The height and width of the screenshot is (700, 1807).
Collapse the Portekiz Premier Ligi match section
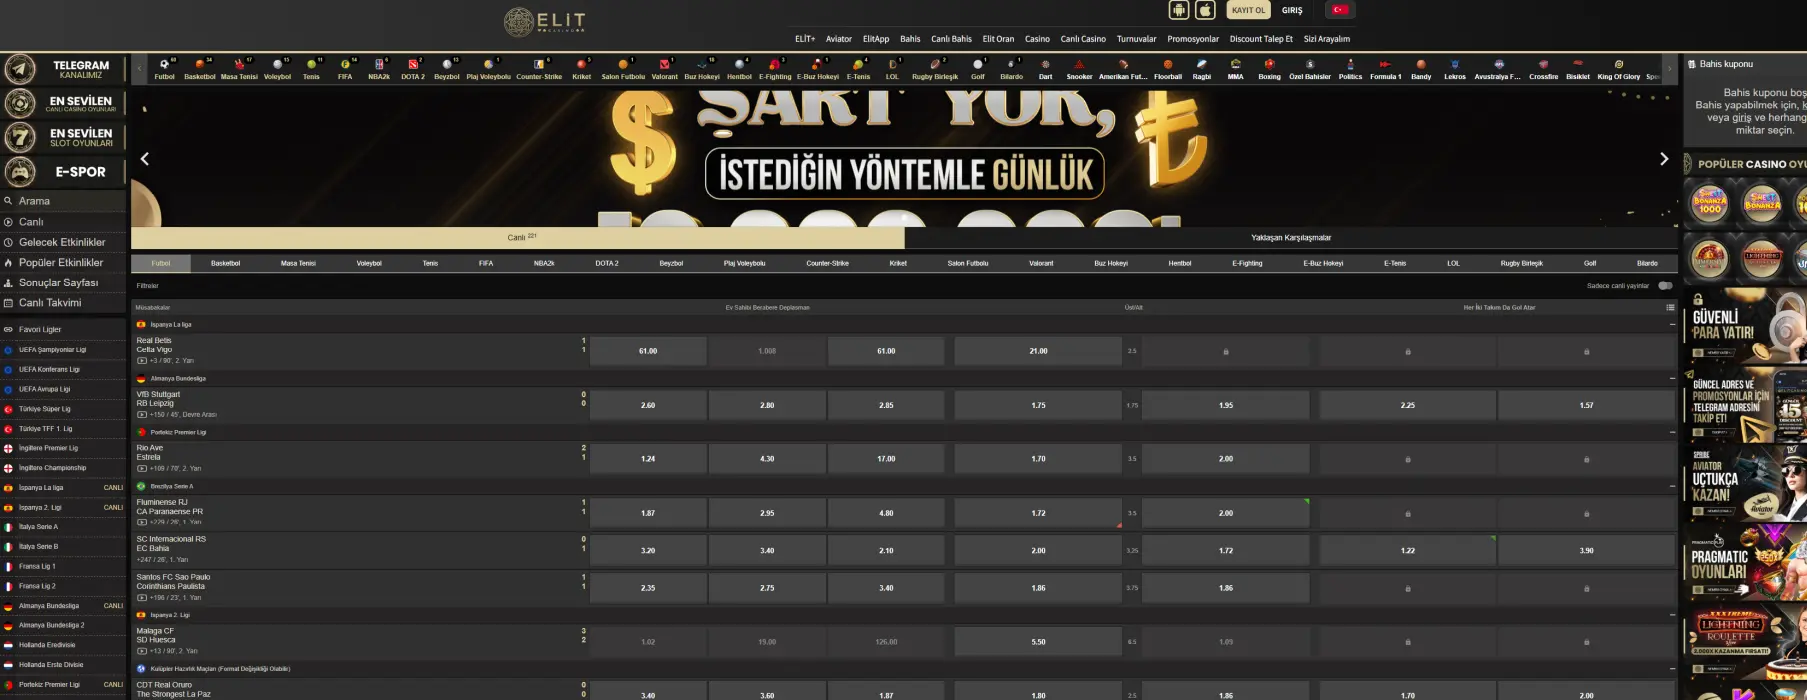(1672, 432)
